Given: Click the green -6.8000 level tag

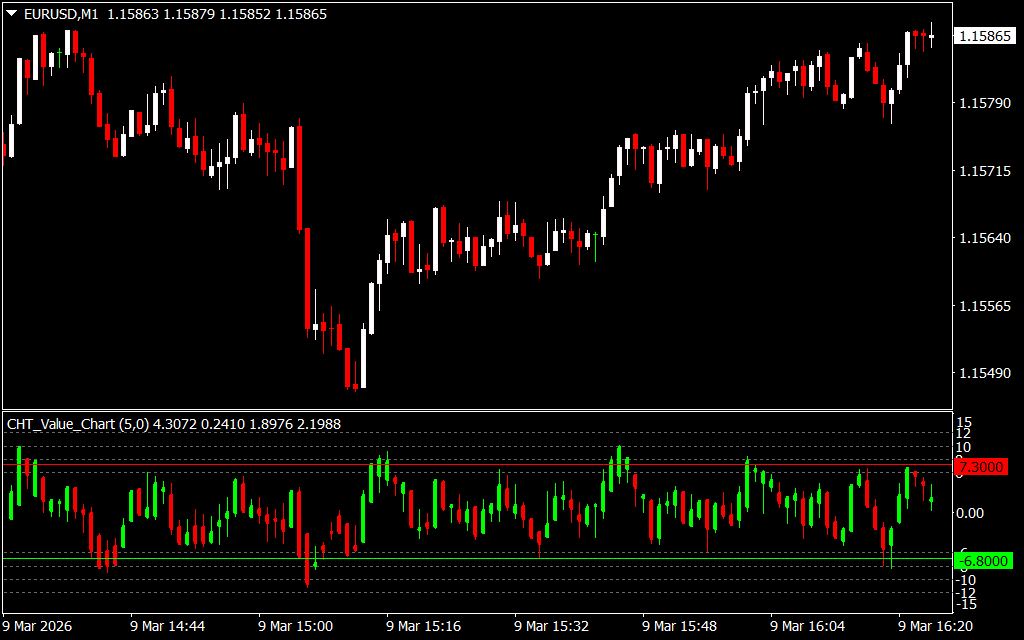Looking at the screenshot, I should pos(982,560).
